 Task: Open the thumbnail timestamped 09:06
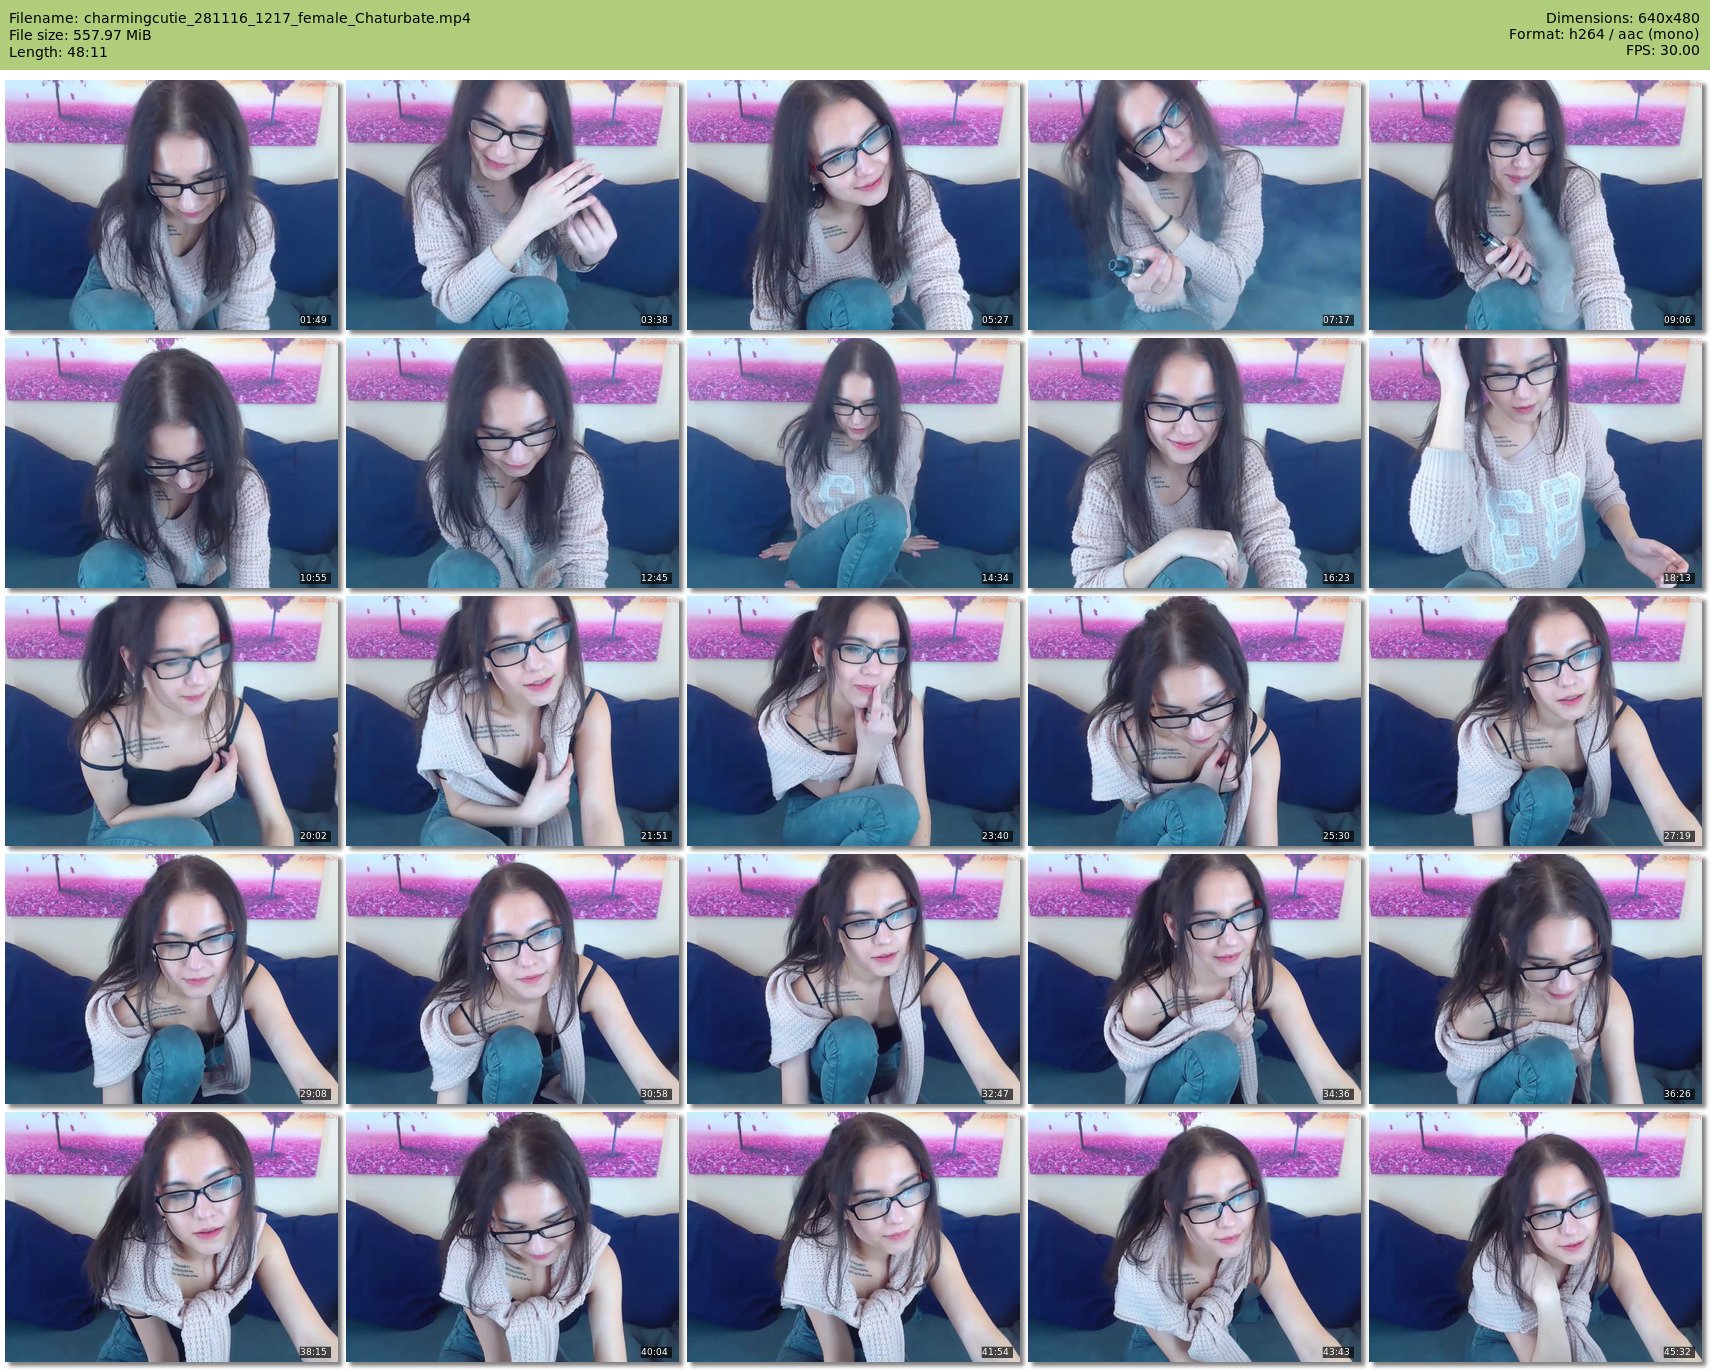[x=1535, y=205]
